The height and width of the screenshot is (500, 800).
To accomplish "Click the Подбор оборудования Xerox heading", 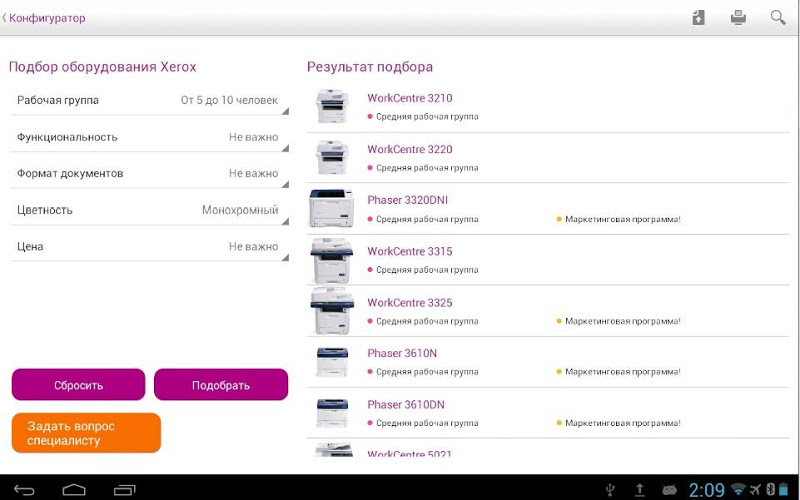I will tap(103, 67).
